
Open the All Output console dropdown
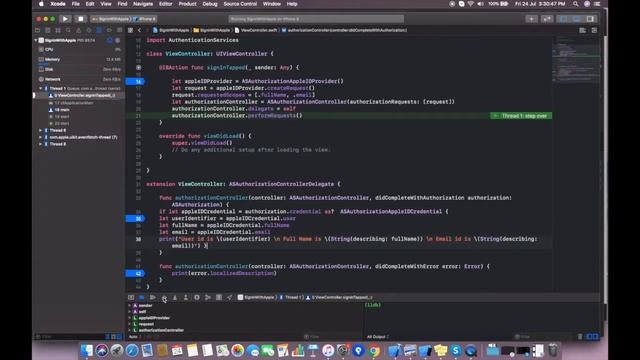[x=378, y=337]
